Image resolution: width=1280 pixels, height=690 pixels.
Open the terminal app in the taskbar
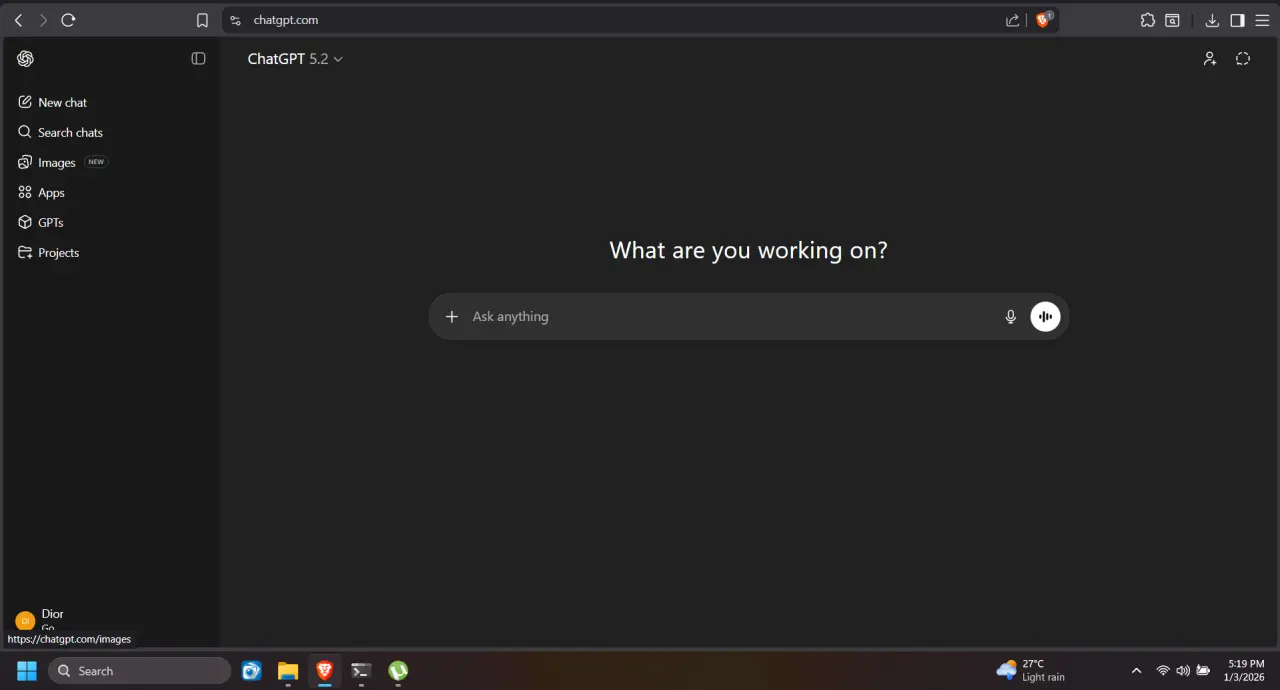tap(361, 671)
